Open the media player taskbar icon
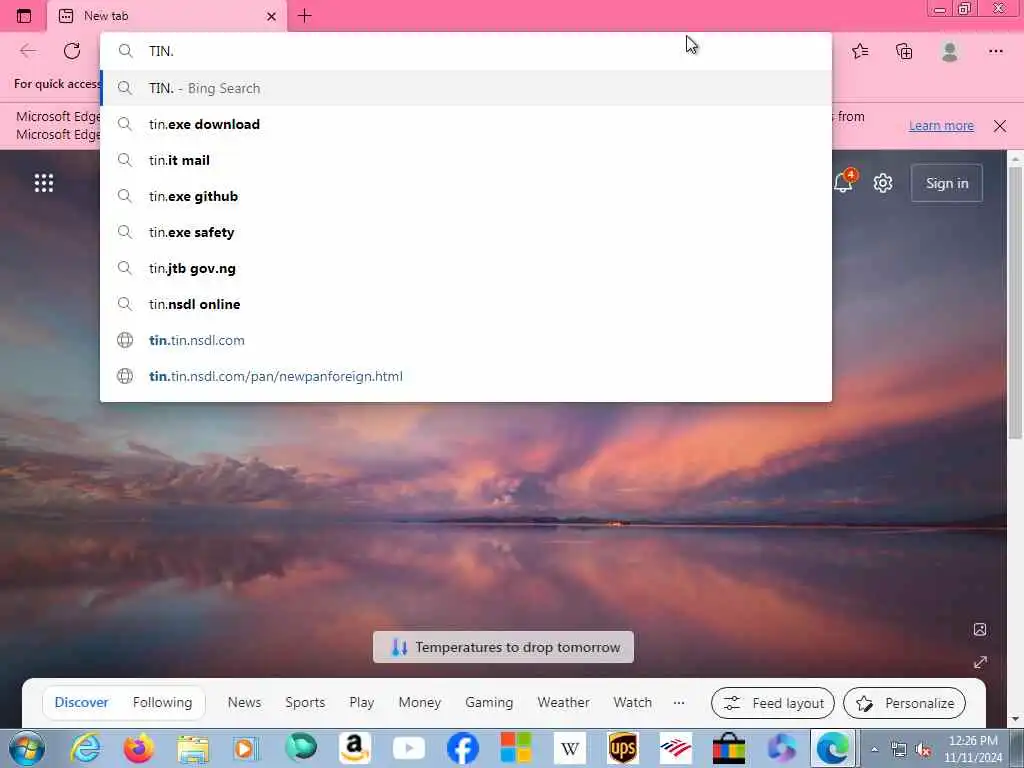 (x=246, y=748)
